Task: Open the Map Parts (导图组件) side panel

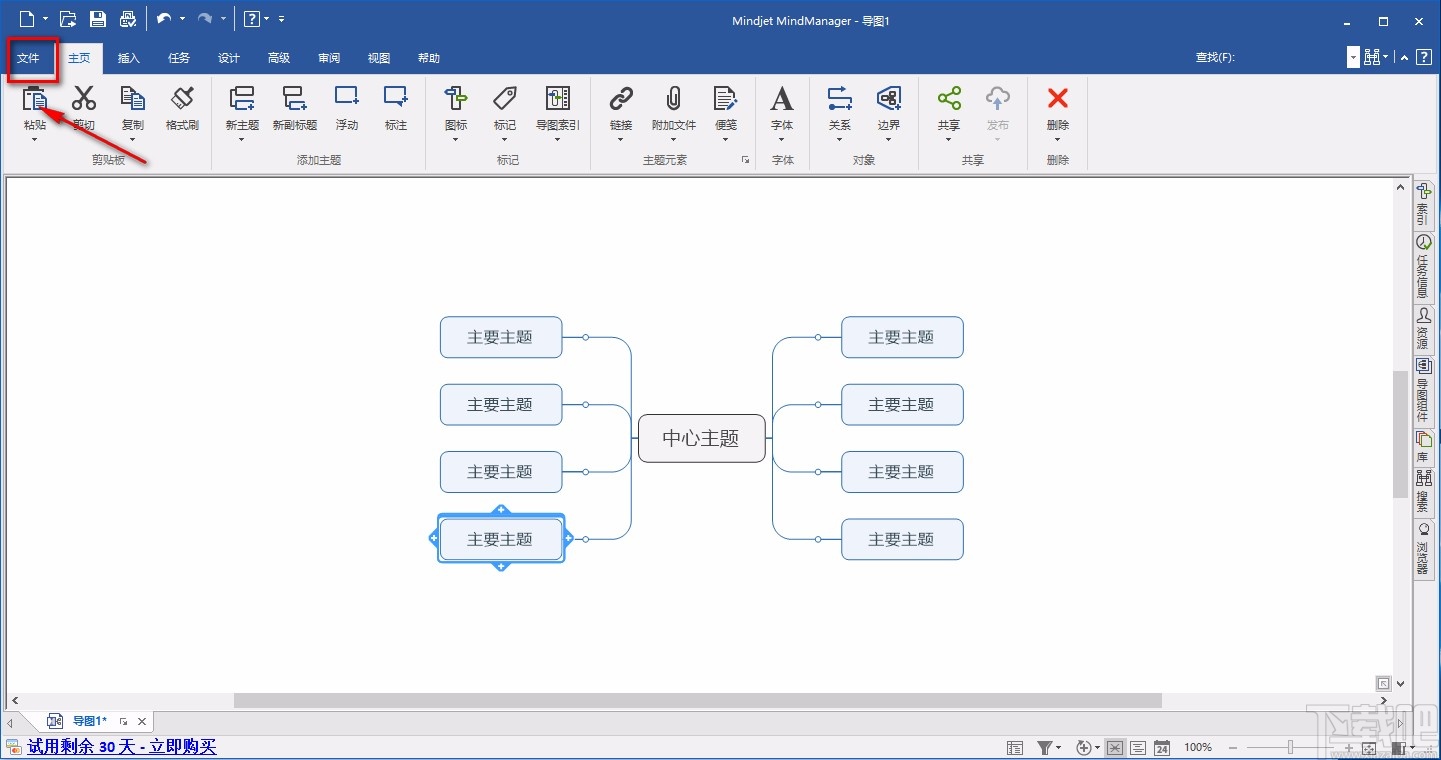Action: [x=1423, y=391]
